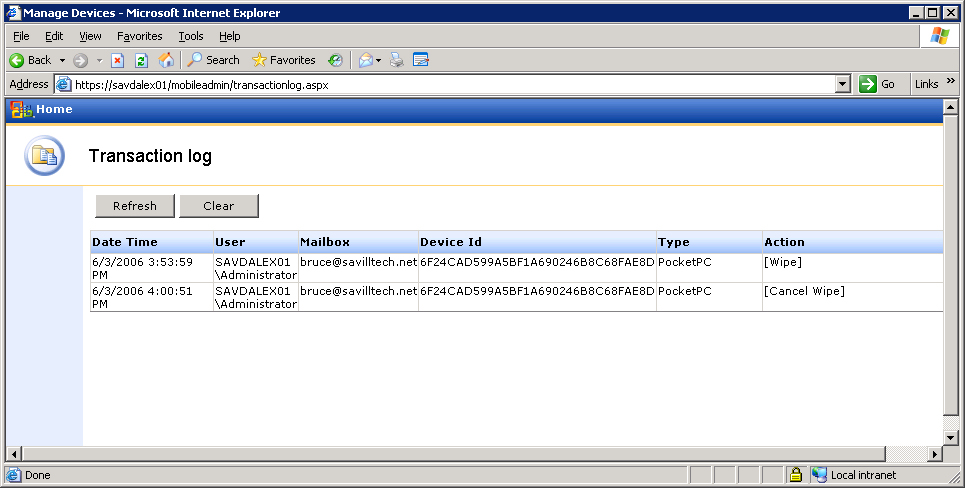Reload page with toolbar refresh icon
Image resolution: width=965 pixels, height=488 pixels.
[141, 60]
